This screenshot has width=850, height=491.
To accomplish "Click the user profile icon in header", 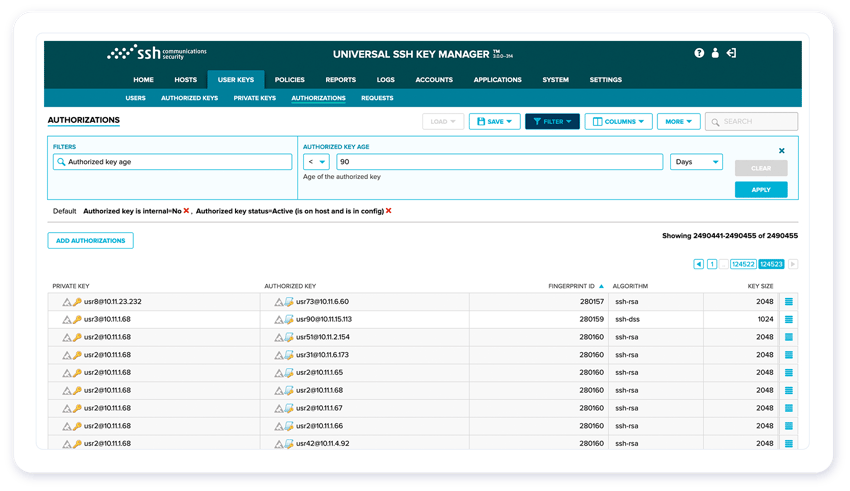I will [715, 53].
